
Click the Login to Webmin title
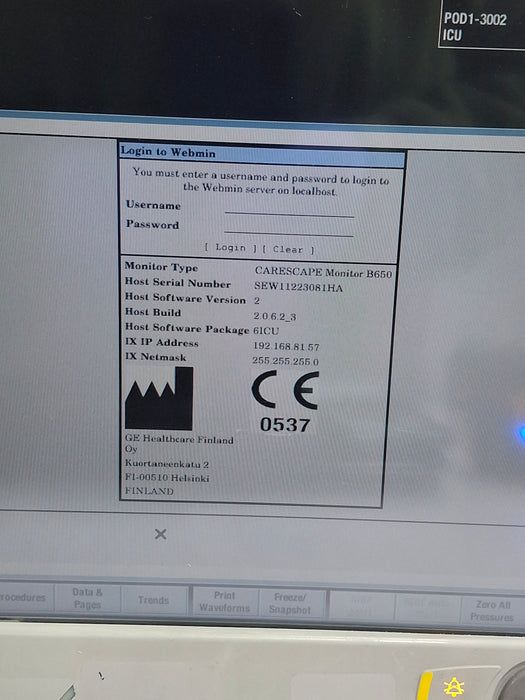click(168, 152)
